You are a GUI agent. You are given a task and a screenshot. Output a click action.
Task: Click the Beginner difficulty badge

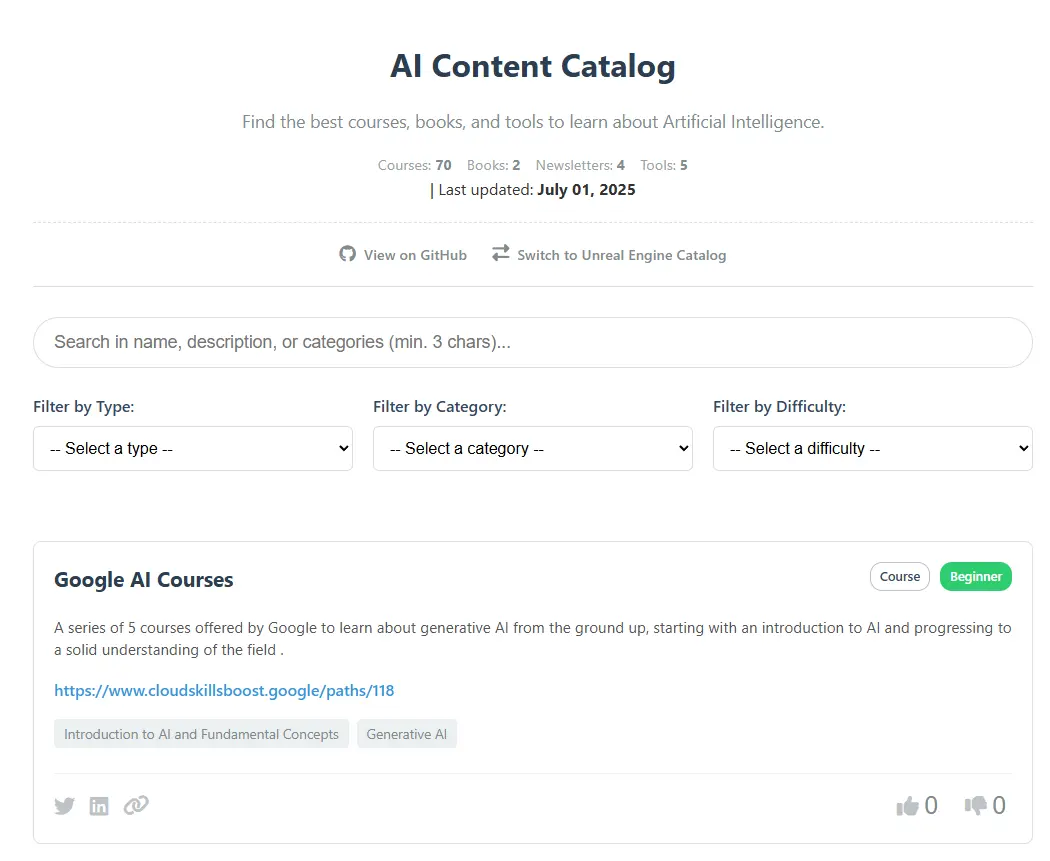pyautogui.click(x=976, y=576)
